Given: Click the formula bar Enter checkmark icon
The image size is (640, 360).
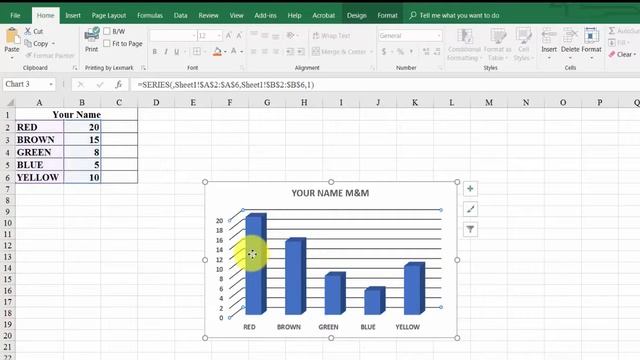Looking at the screenshot, I should coord(100,84).
